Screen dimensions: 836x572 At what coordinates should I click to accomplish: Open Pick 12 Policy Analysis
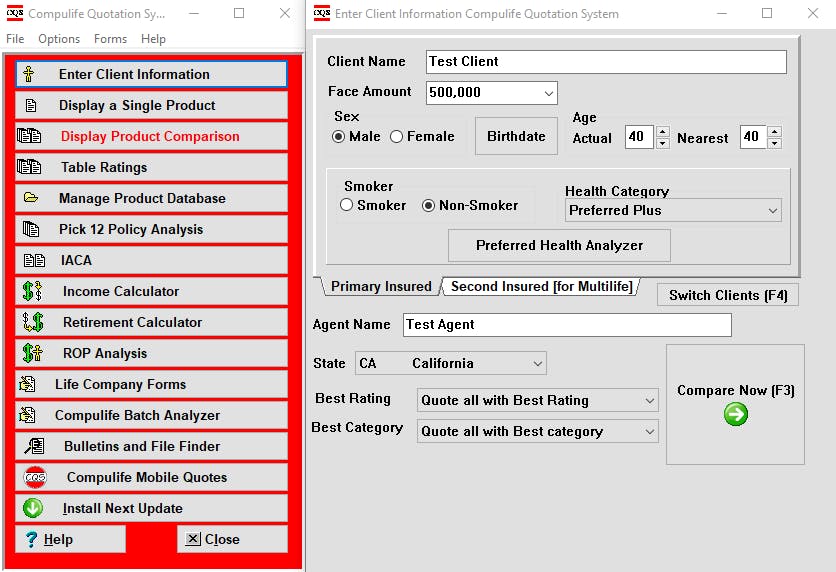151,229
